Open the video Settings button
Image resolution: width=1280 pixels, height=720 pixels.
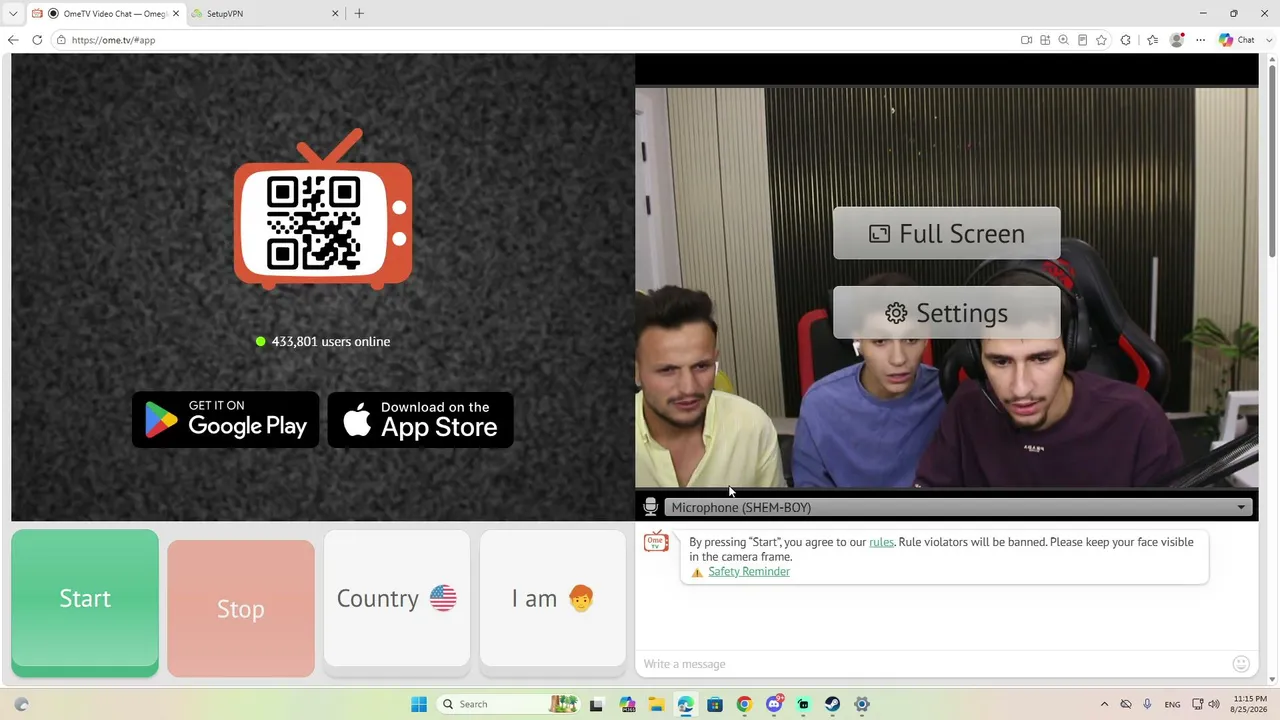[x=947, y=313]
